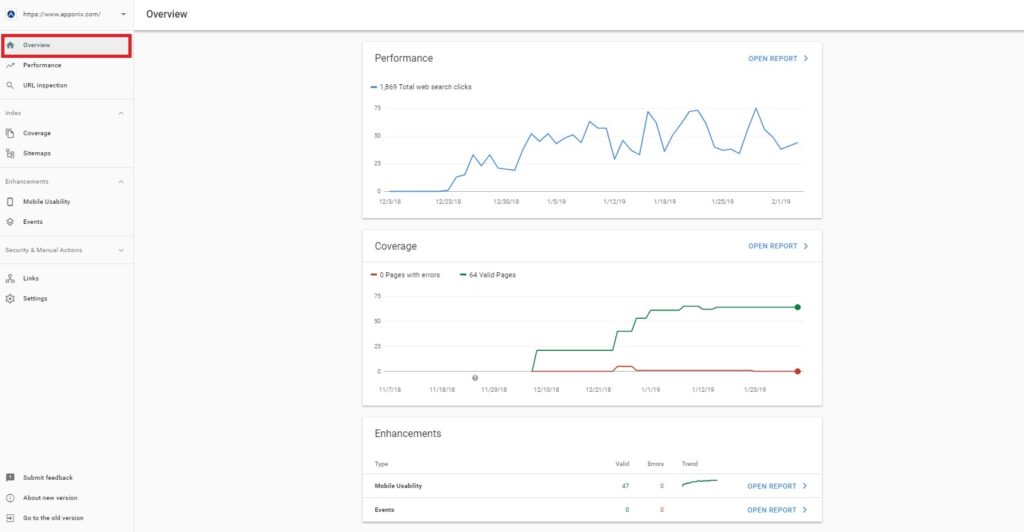Click the "Overview" page title
The width and height of the screenshot is (1024, 532).
coord(167,14)
